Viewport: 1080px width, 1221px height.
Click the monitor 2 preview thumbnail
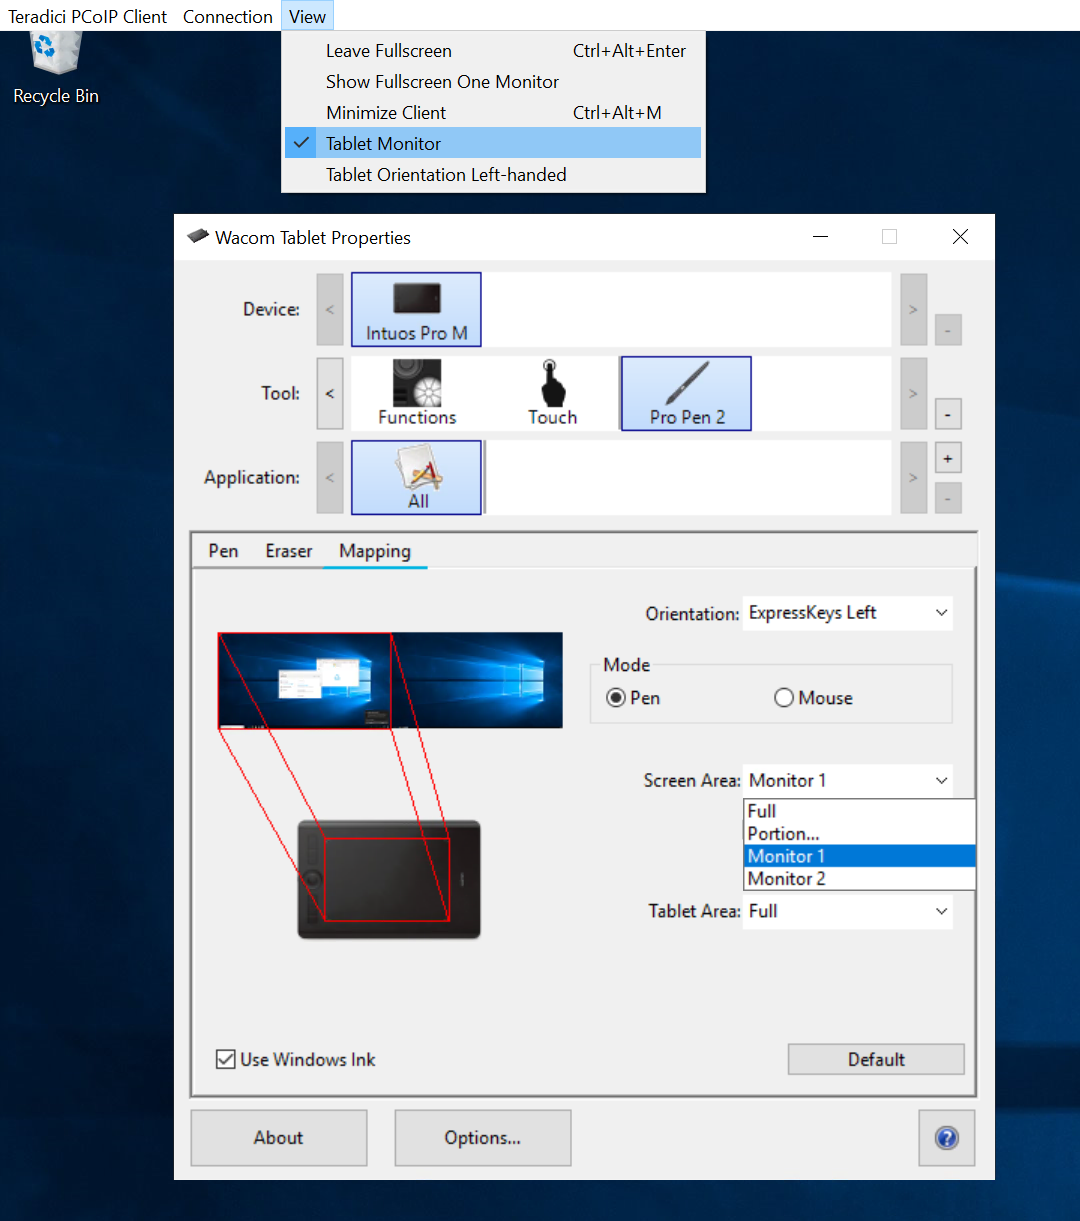click(x=477, y=680)
